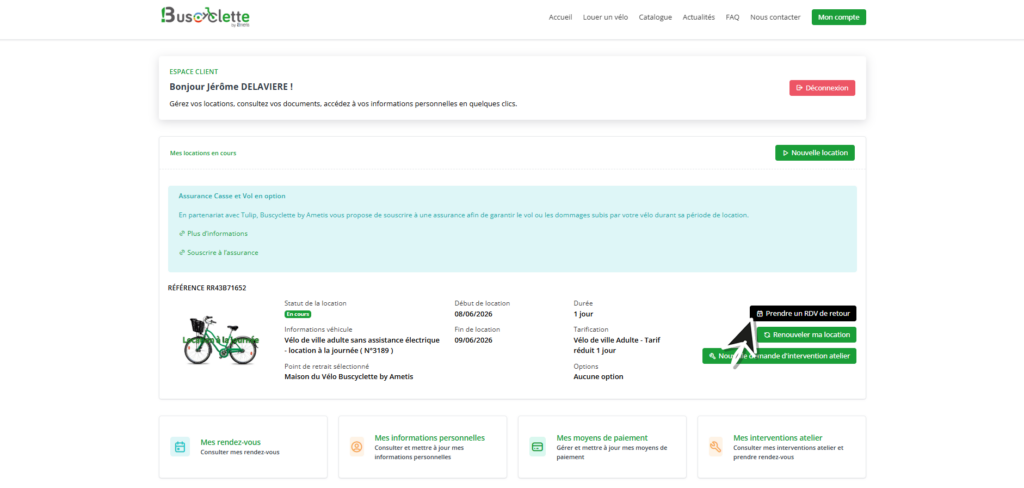Open Mes interventions atelier link
This screenshot has height=488, width=1024.
point(778,438)
